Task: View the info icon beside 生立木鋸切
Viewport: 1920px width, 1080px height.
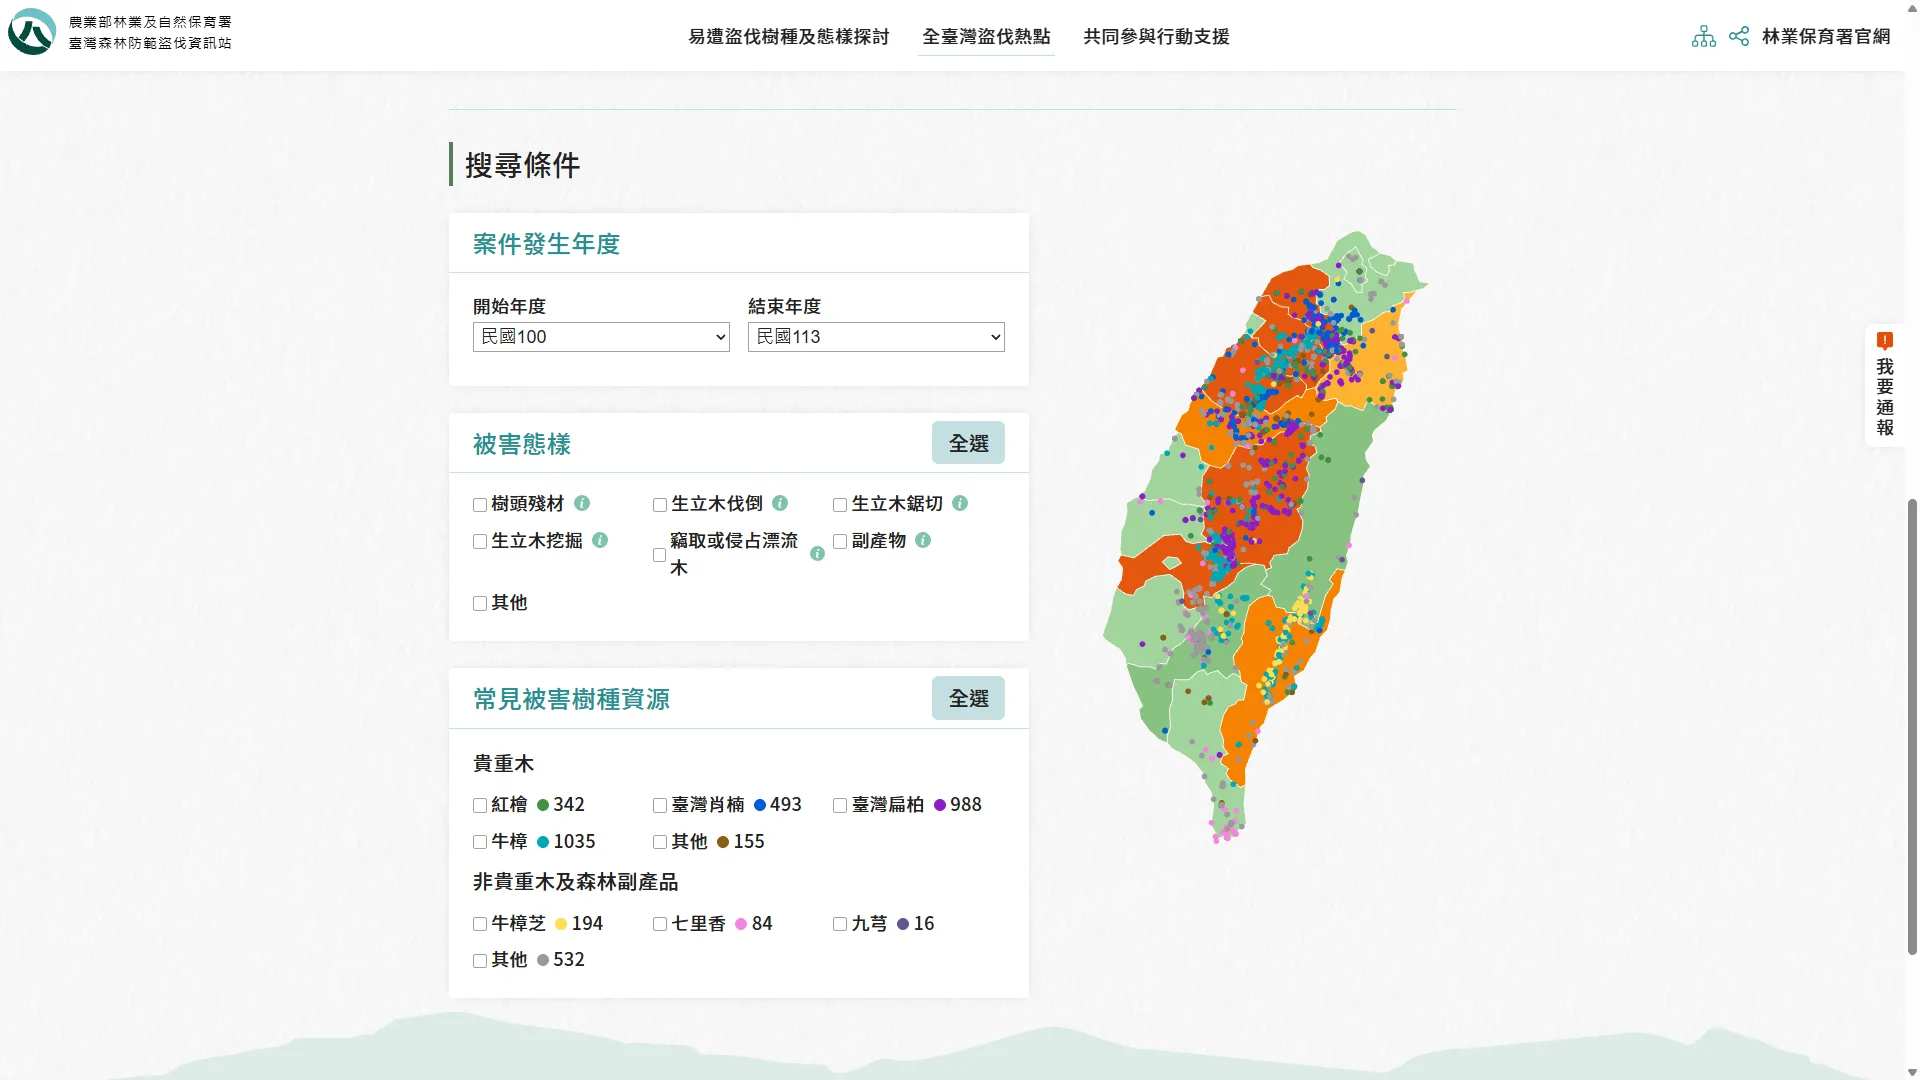Action: pos(960,503)
